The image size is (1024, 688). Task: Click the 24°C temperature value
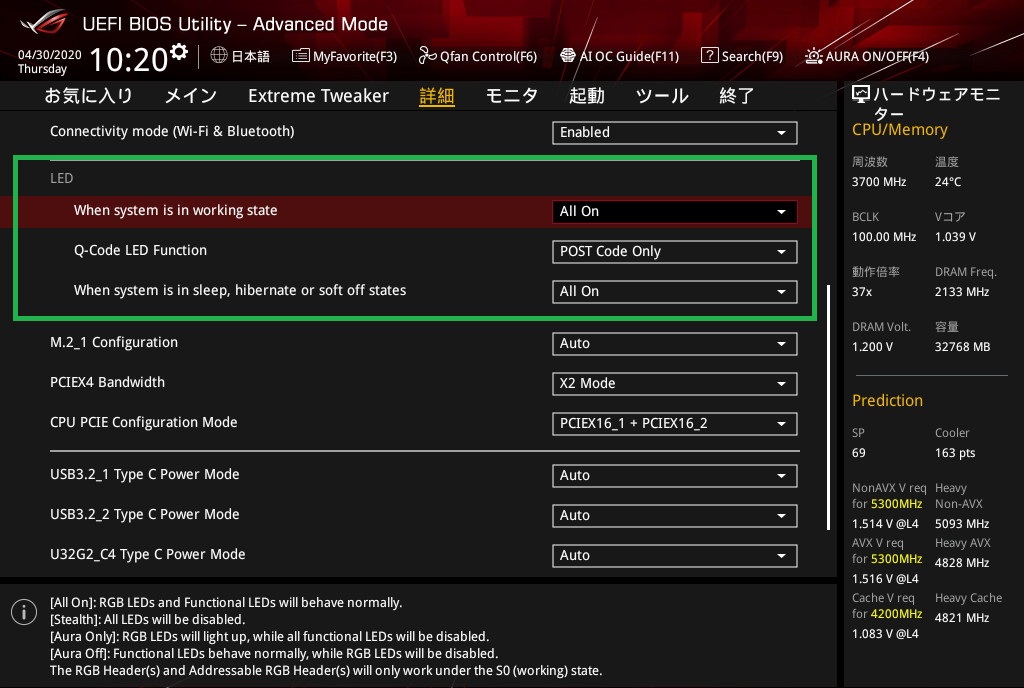click(948, 181)
